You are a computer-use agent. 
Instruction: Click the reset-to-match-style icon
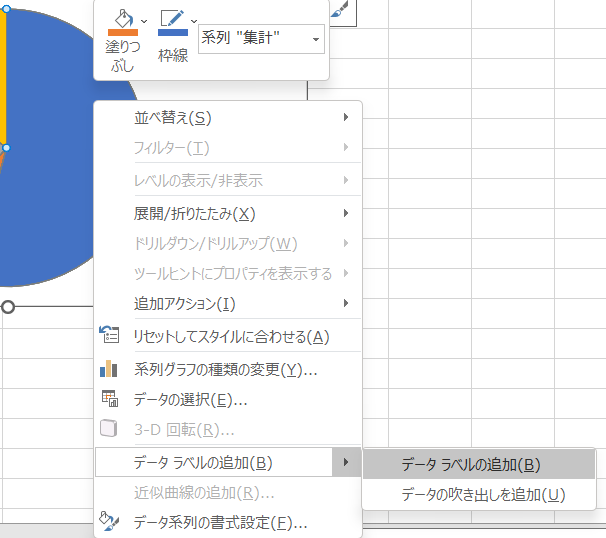[109, 335]
